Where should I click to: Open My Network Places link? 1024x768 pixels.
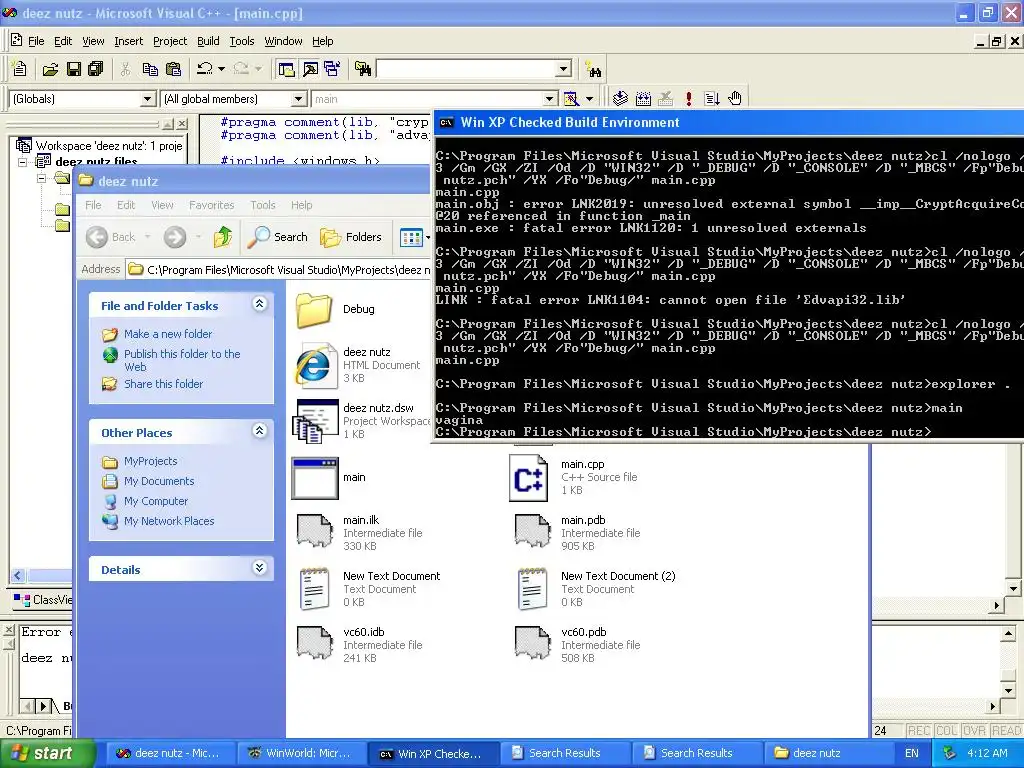point(168,521)
